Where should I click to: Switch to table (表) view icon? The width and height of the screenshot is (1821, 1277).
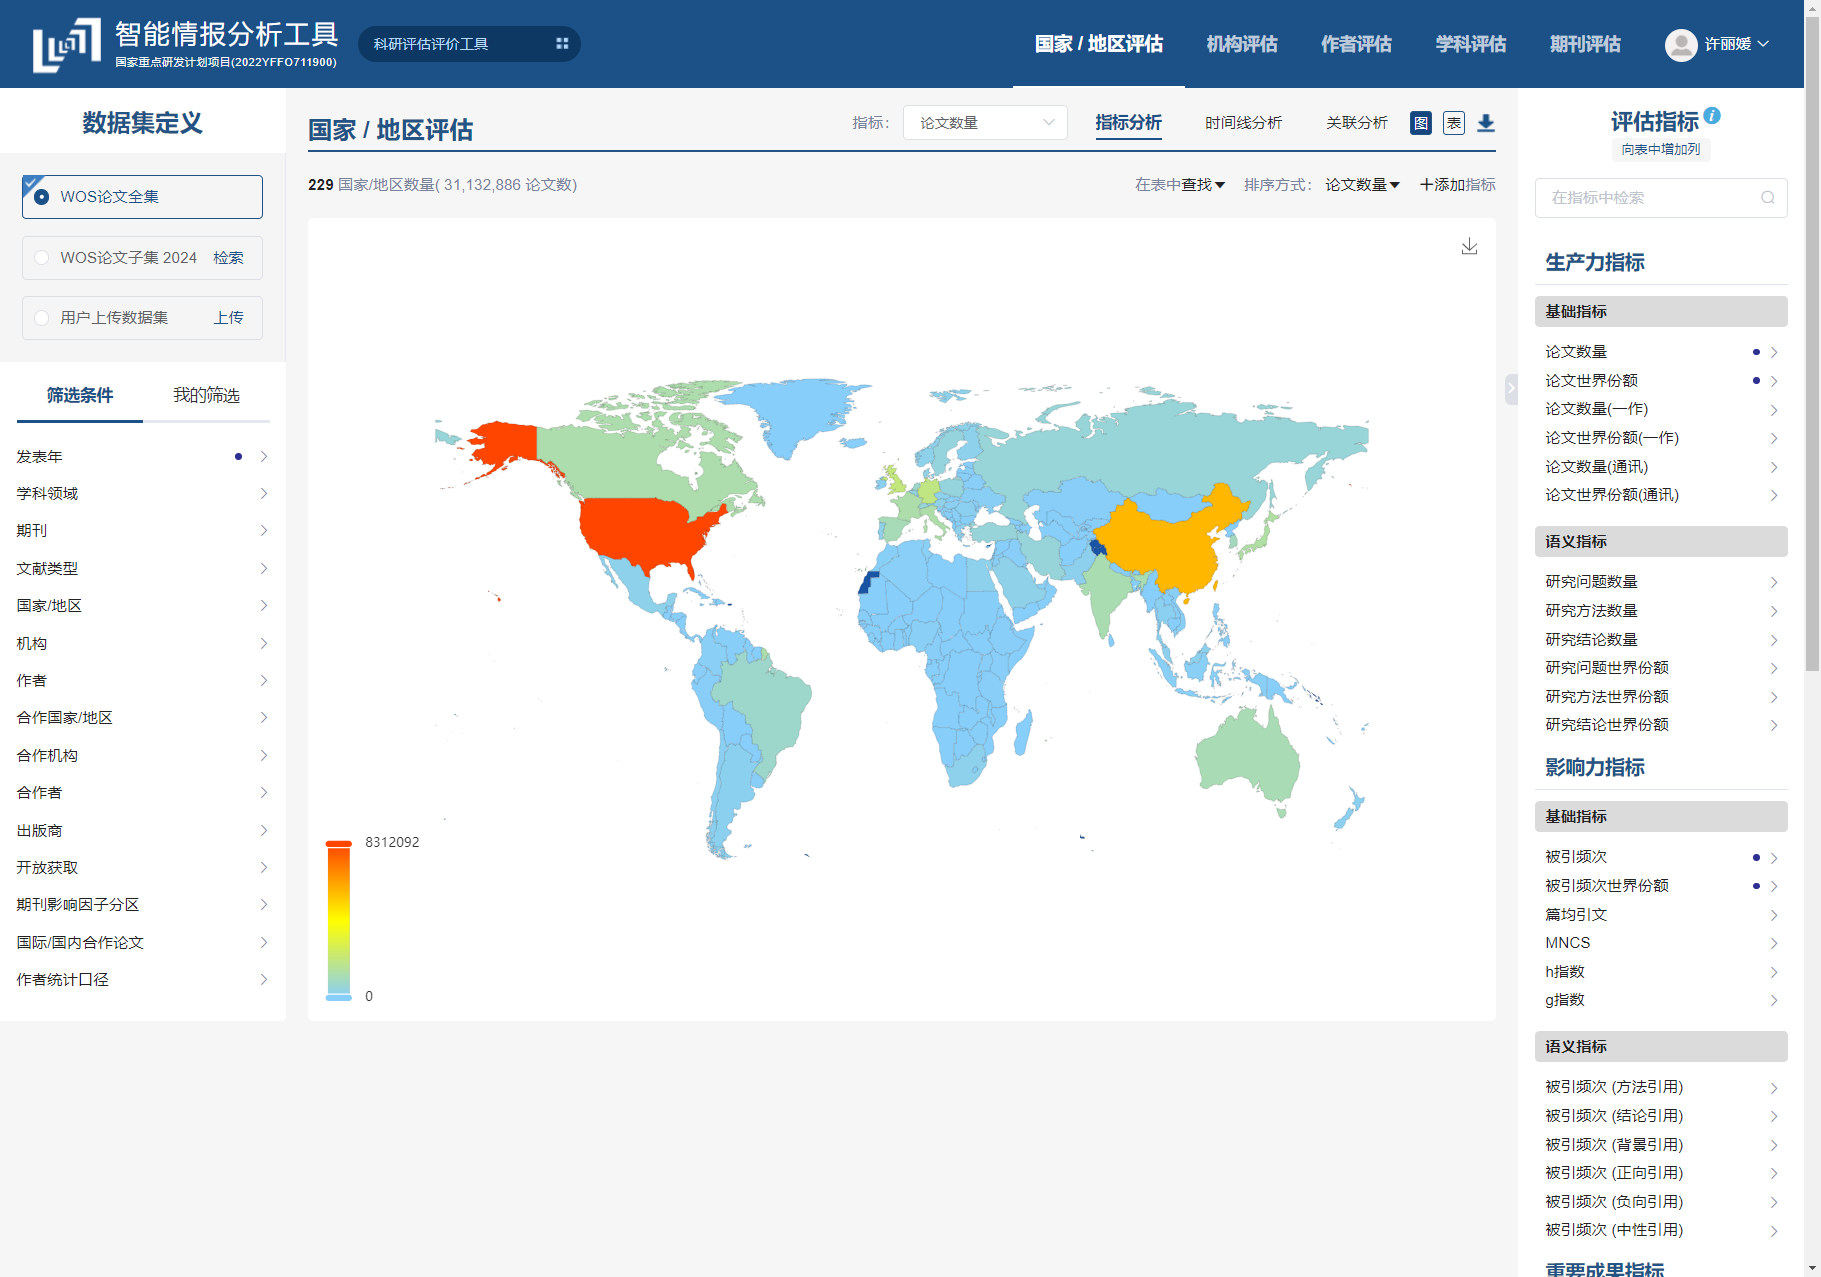coord(1454,123)
